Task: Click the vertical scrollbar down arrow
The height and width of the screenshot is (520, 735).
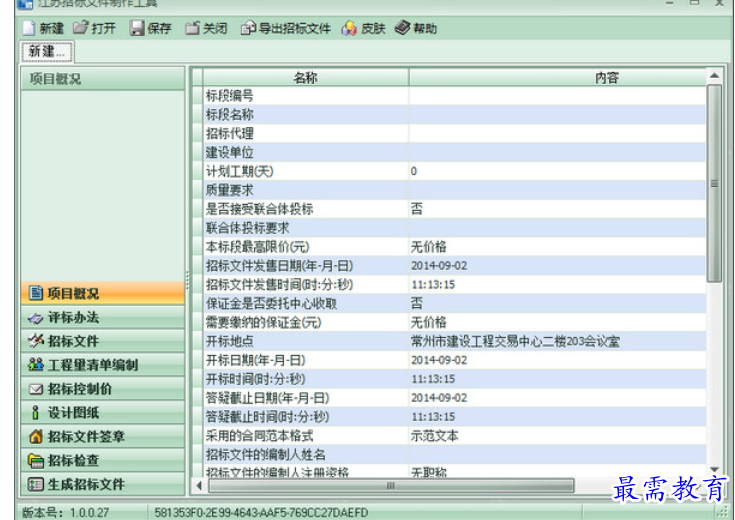Action: tap(714, 469)
